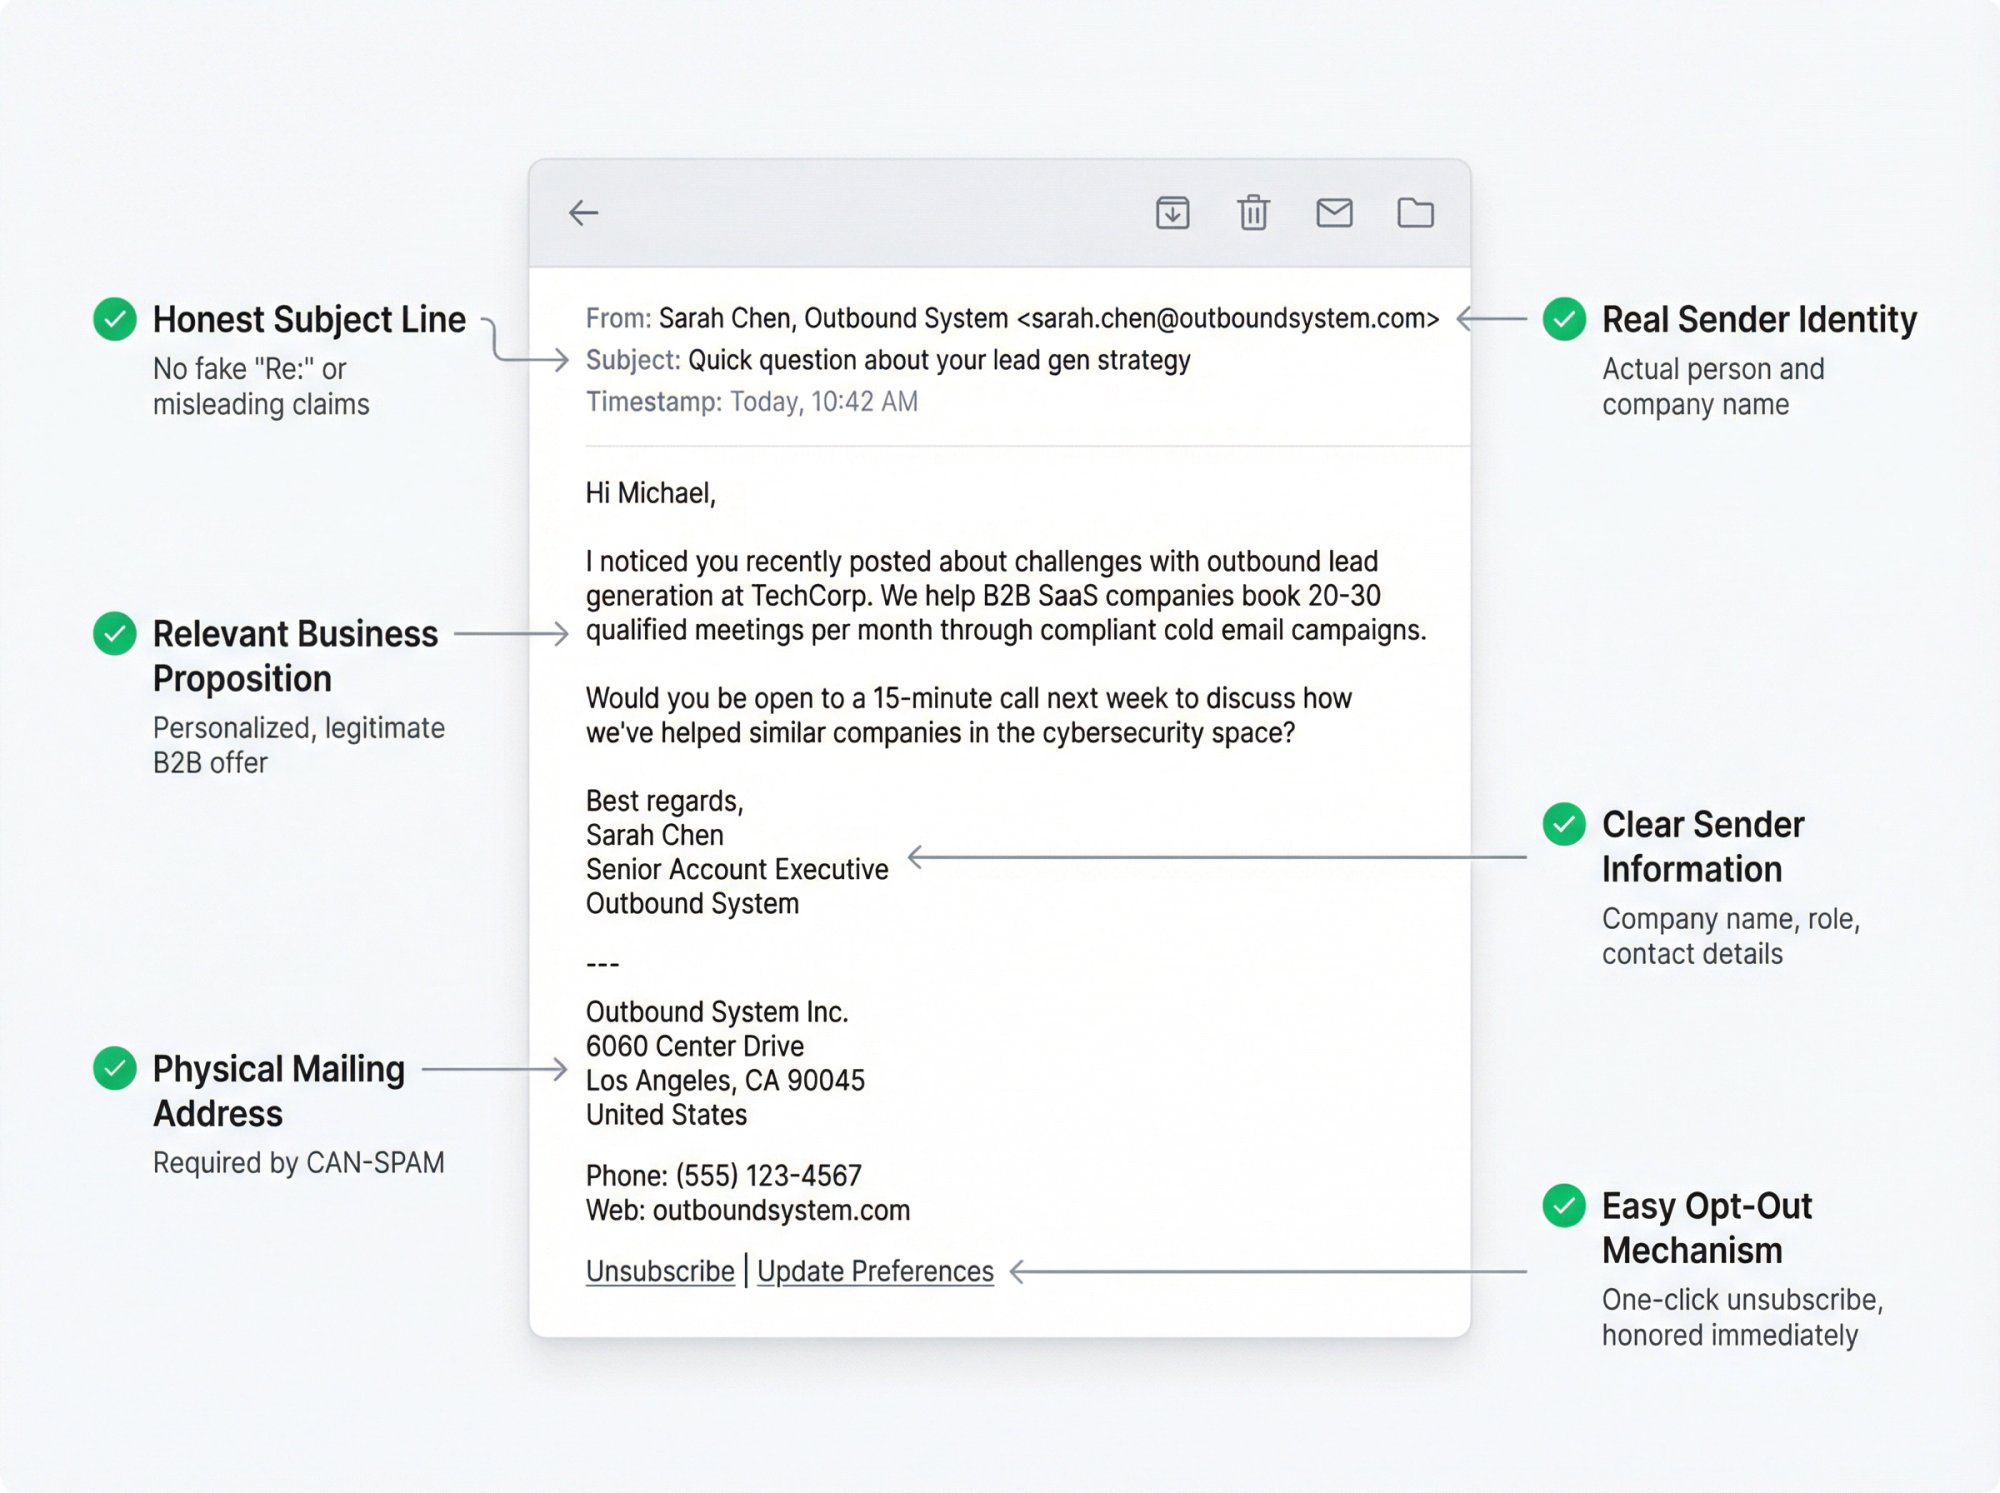Click the checkmark next to Clear Sender Information
Image resolution: width=2000 pixels, height=1493 pixels.
pos(1564,825)
